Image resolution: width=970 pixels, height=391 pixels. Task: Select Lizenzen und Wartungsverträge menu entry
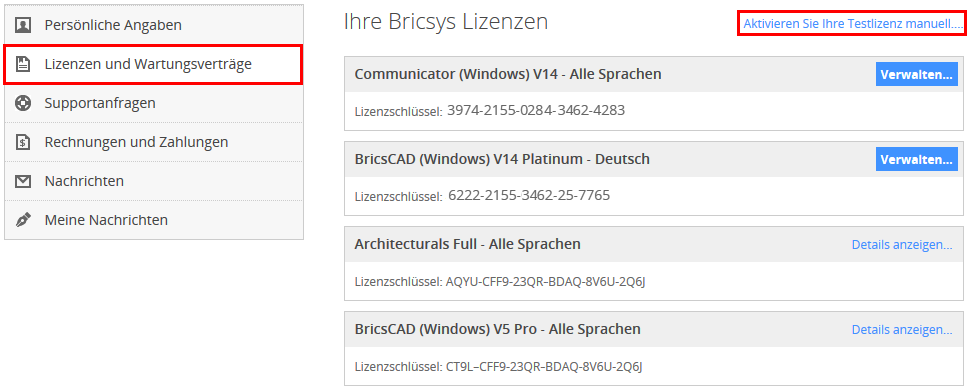pyautogui.click(x=153, y=64)
